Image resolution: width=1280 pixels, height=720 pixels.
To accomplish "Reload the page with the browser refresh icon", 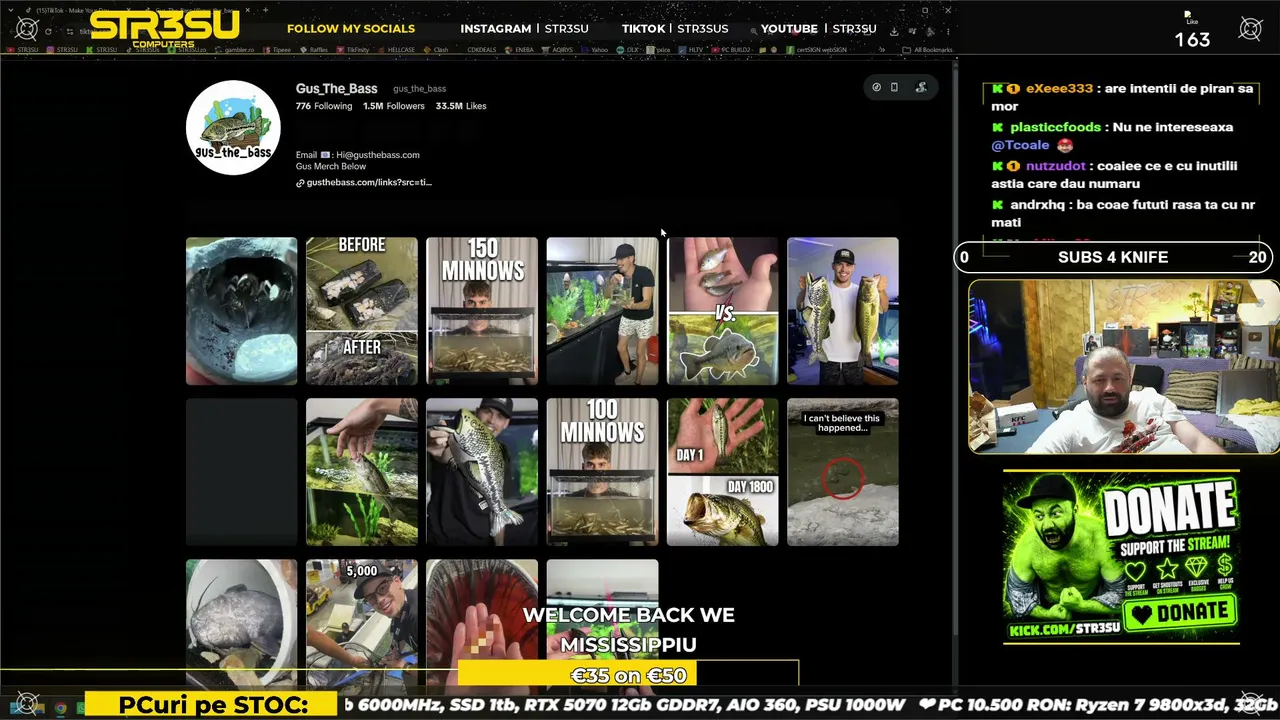I will [48, 31].
